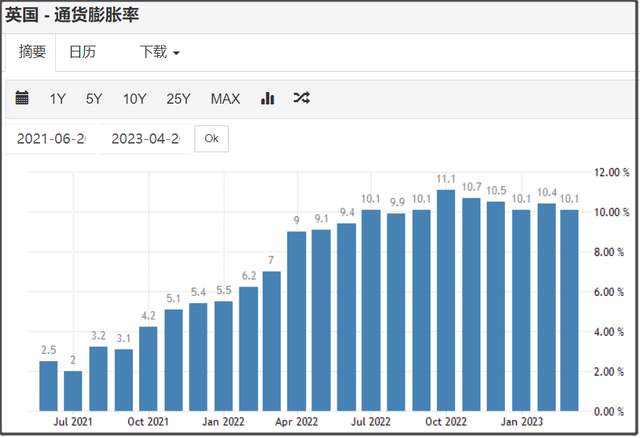This screenshot has width=640, height=438.
Task: Expand the 下载 dropdown menu
Action: pyautogui.click(x=159, y=52)
